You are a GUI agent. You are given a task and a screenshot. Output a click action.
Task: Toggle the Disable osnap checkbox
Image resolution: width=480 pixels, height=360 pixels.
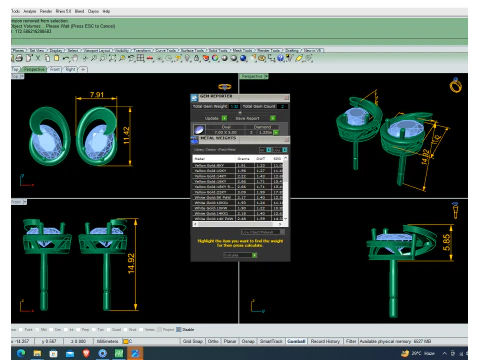click(179, 329)
